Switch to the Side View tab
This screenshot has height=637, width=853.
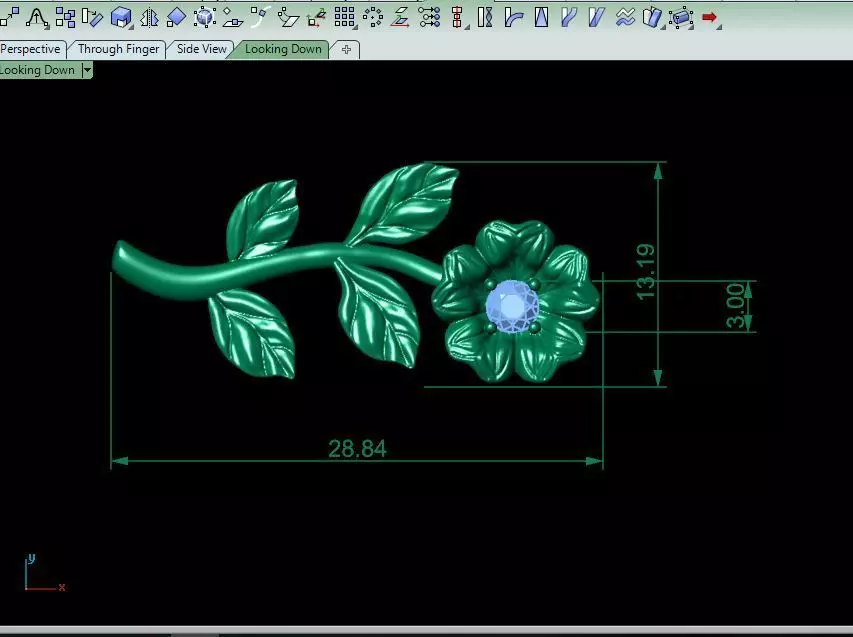tap(201, 49)
